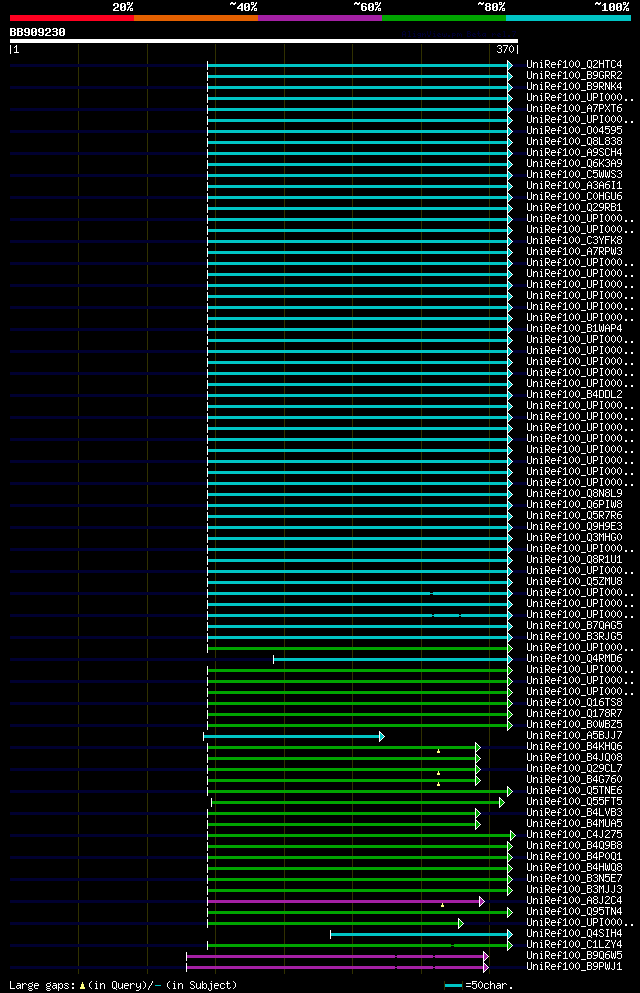Select the UniRef100_C5WWS3 label

574,174
